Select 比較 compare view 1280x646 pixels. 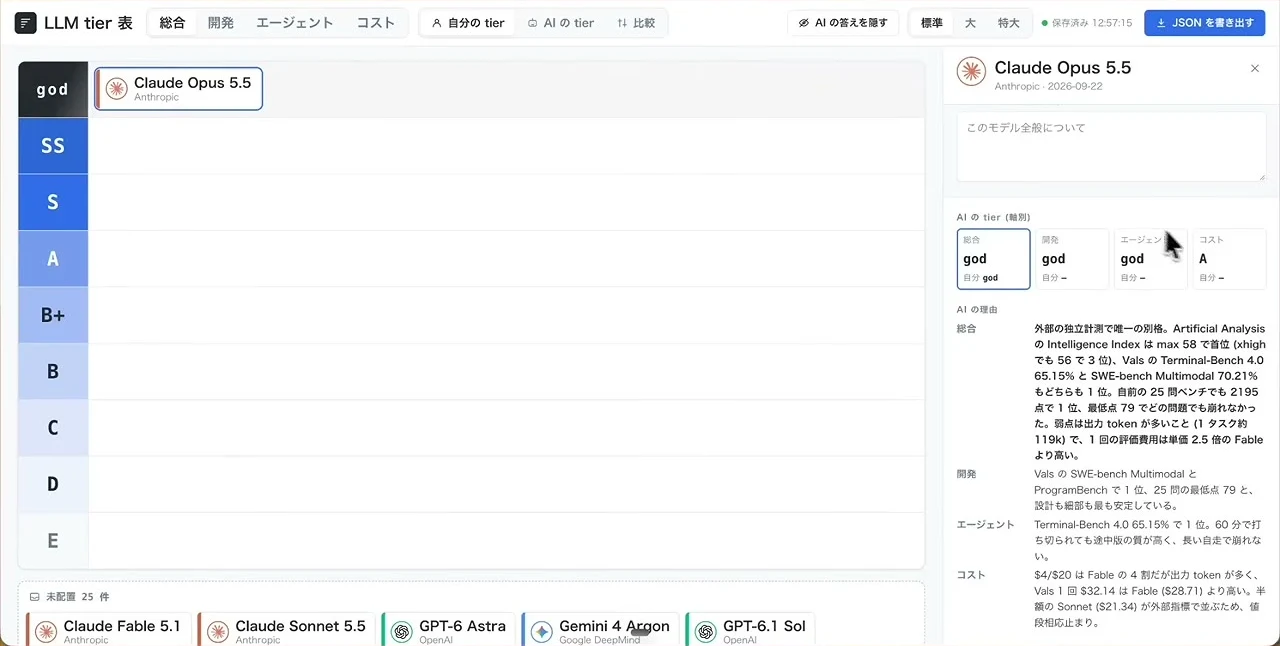pyautogui.click(x=636, y=23)
